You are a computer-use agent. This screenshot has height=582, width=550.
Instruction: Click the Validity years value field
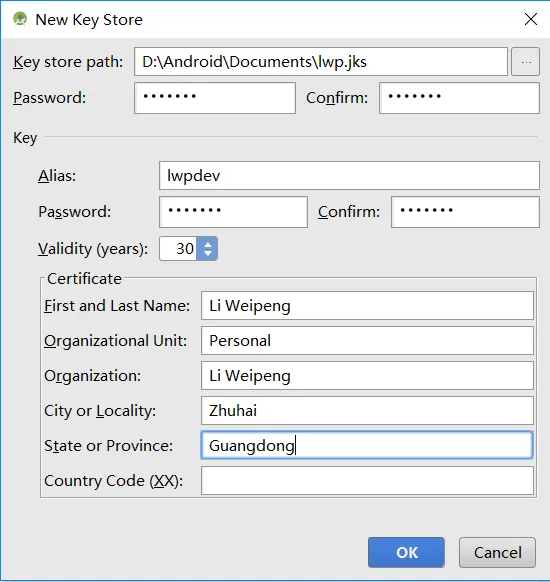(x=179, y=248)
